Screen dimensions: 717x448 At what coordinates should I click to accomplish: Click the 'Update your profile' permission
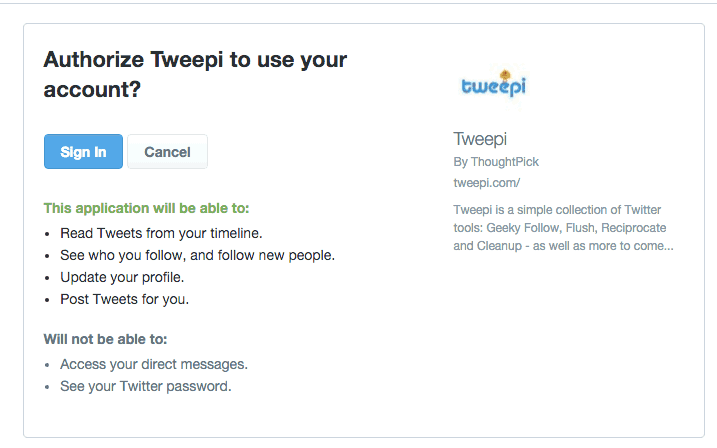(122, 277)
